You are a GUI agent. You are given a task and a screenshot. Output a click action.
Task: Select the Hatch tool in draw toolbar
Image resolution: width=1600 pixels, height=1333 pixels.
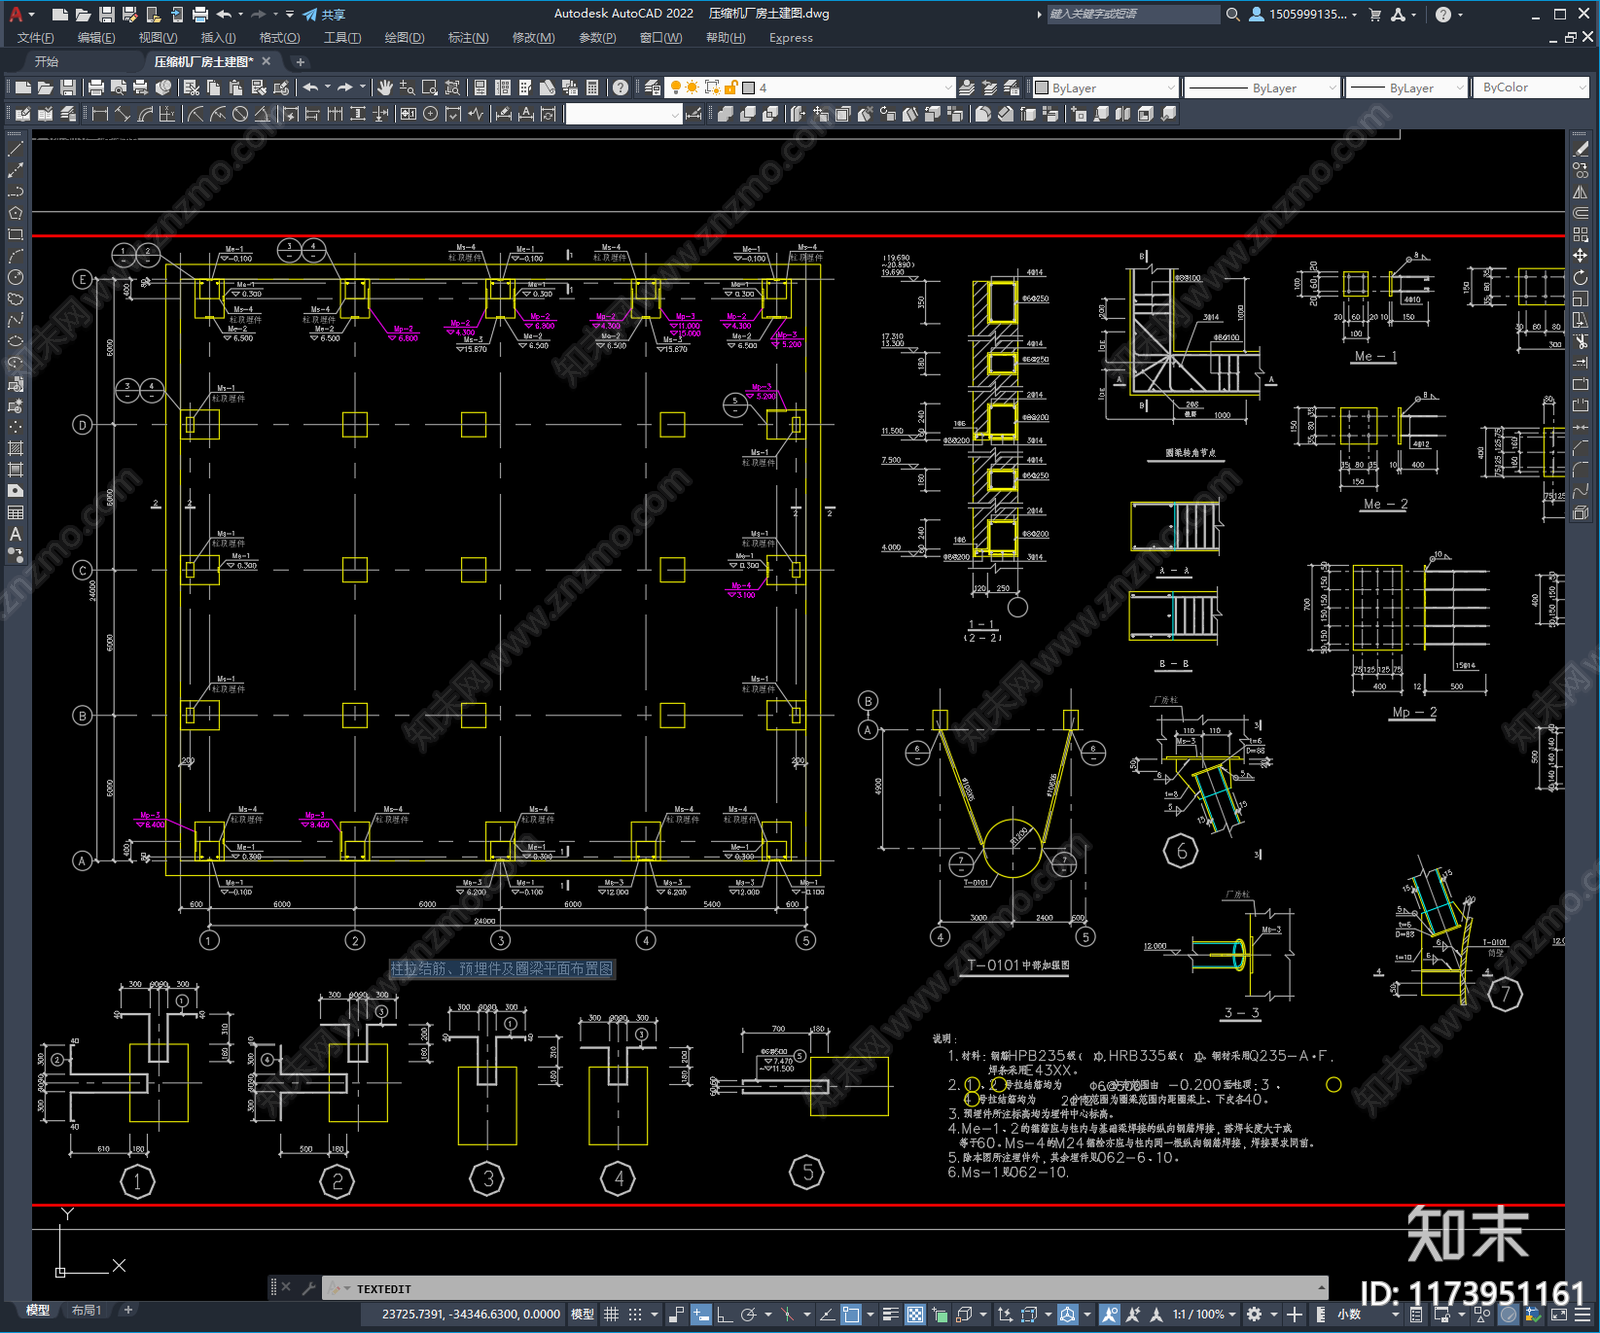[15, 448]
